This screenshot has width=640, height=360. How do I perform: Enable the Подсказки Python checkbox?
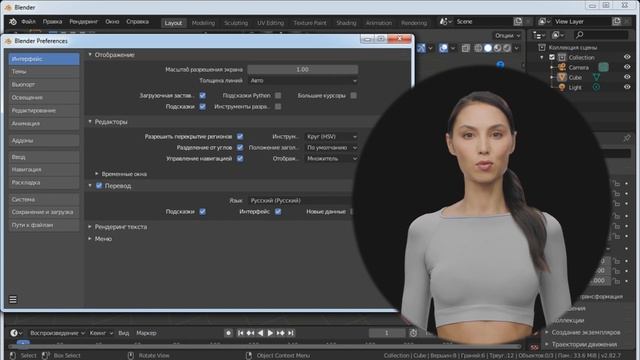click(x=278, y=96)
